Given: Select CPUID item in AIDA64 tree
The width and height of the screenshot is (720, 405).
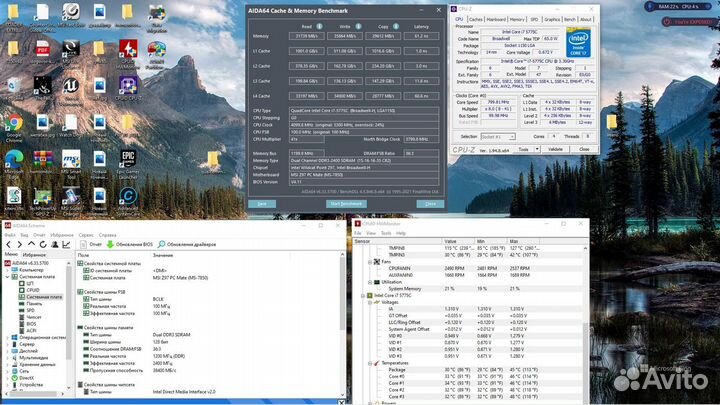Looking at the screenshot, I should tap(33, 290).
